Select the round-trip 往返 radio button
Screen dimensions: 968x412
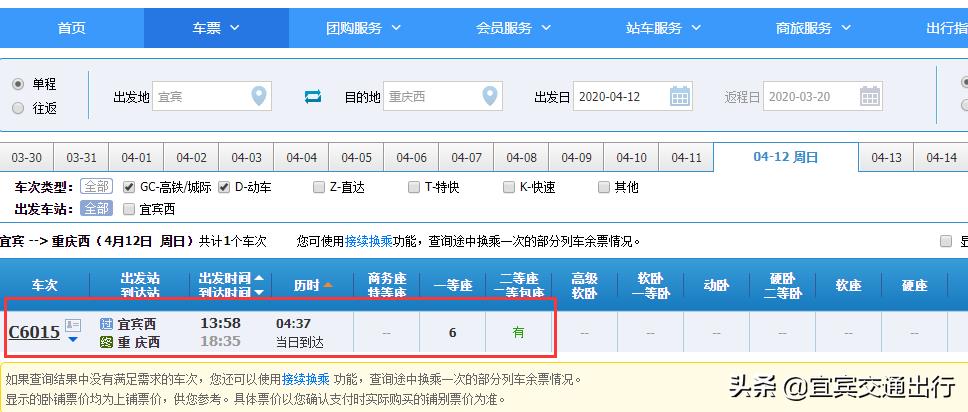coord(18,108)
